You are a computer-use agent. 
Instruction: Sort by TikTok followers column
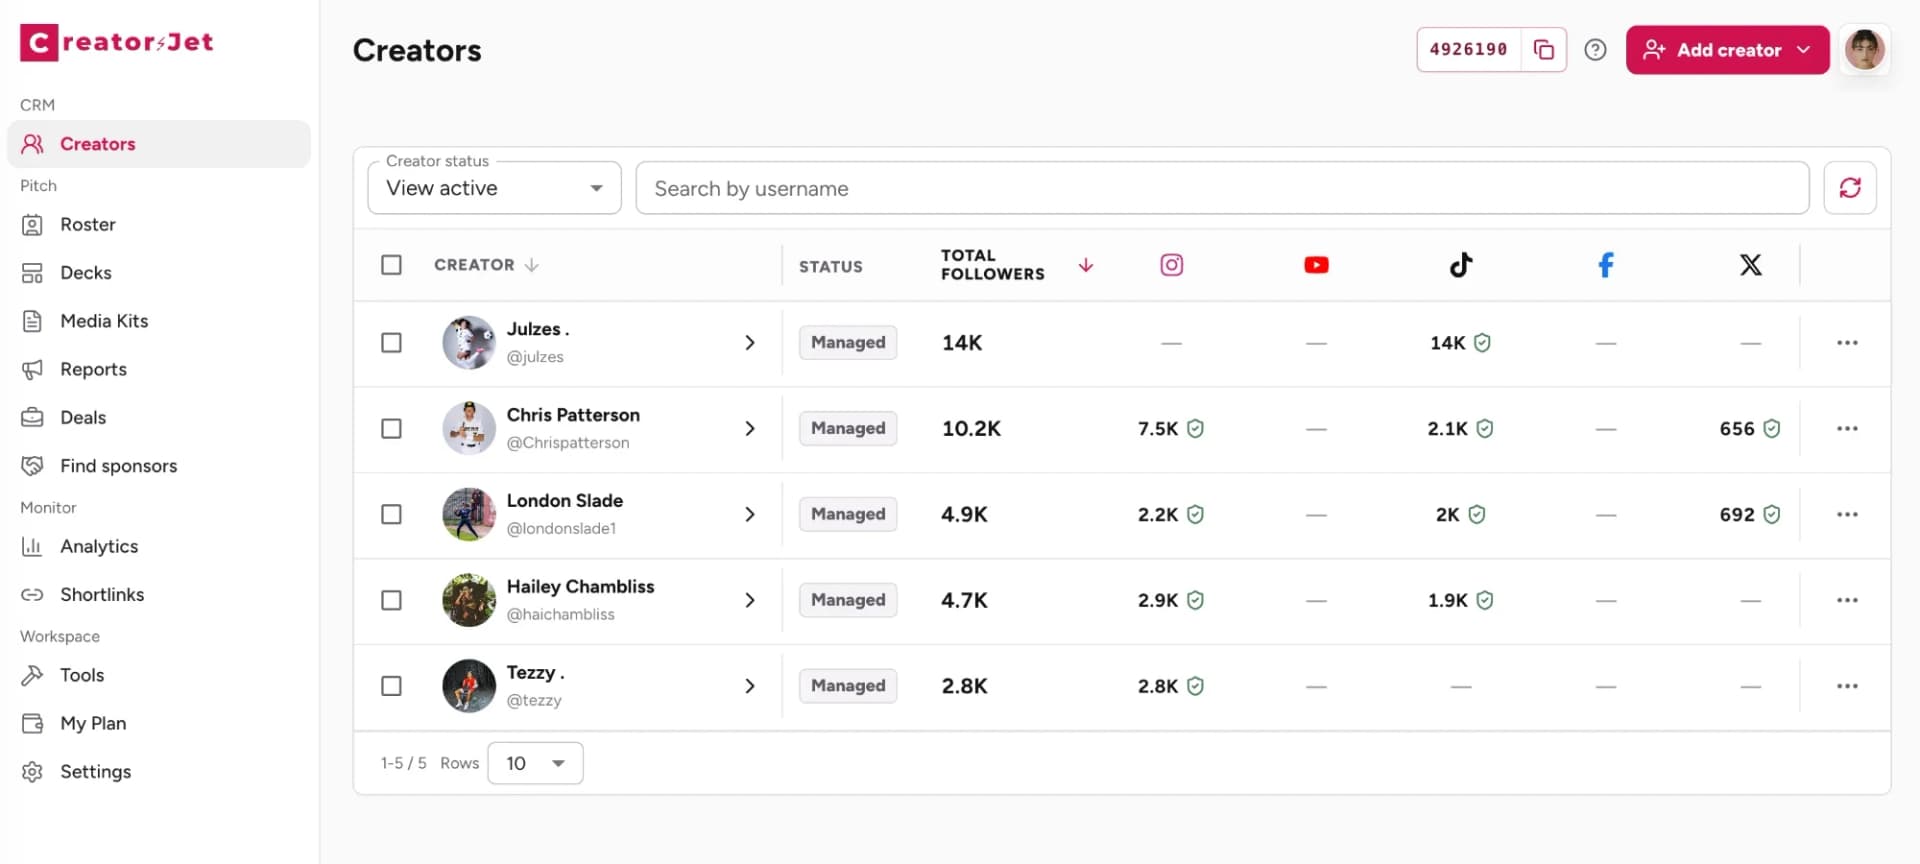tap(1461, 265)
